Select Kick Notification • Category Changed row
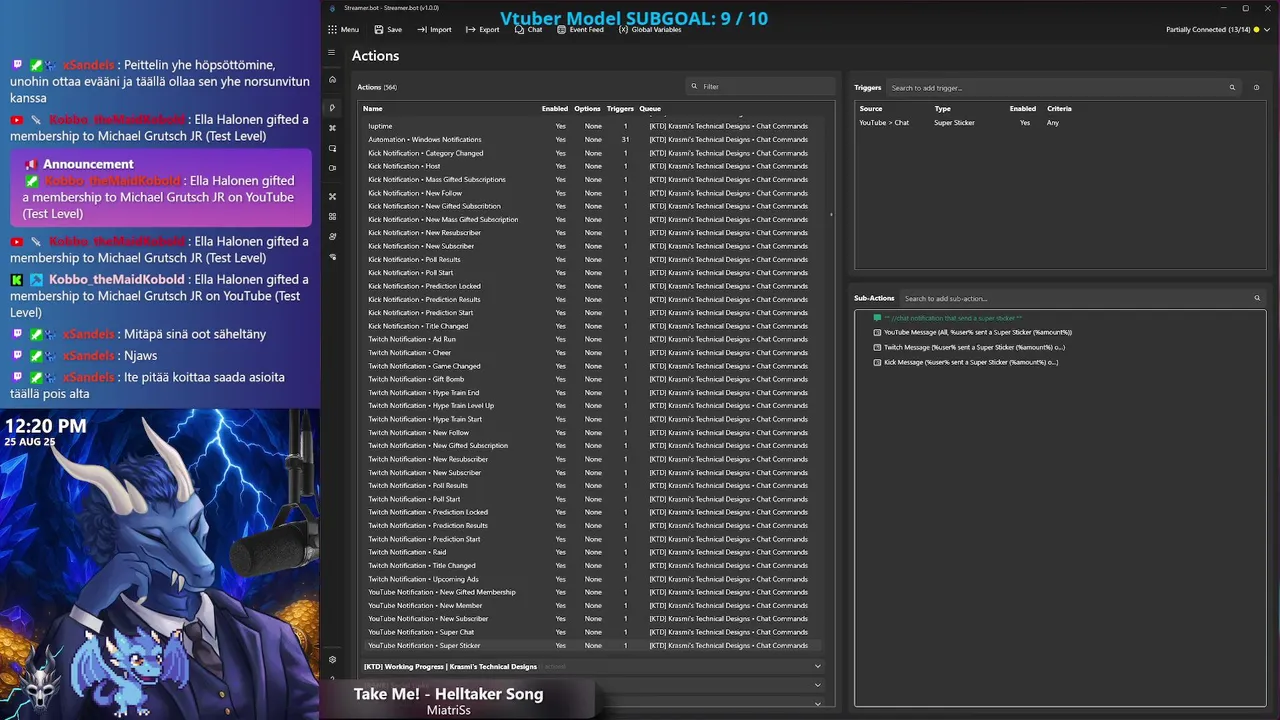Image resolution: width=1280 pixels, height=720 pixels. click(x=590, y=153)
